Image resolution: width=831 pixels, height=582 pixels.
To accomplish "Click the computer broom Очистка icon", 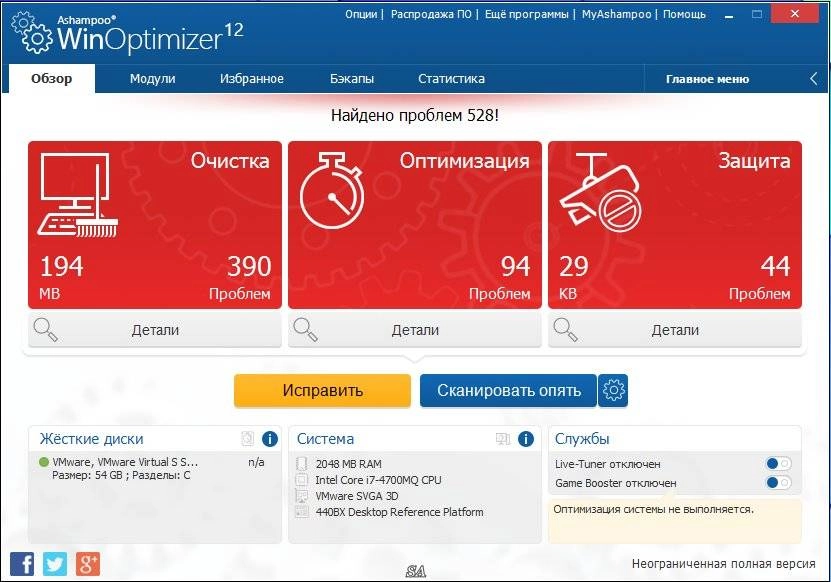I will (77, 194).
